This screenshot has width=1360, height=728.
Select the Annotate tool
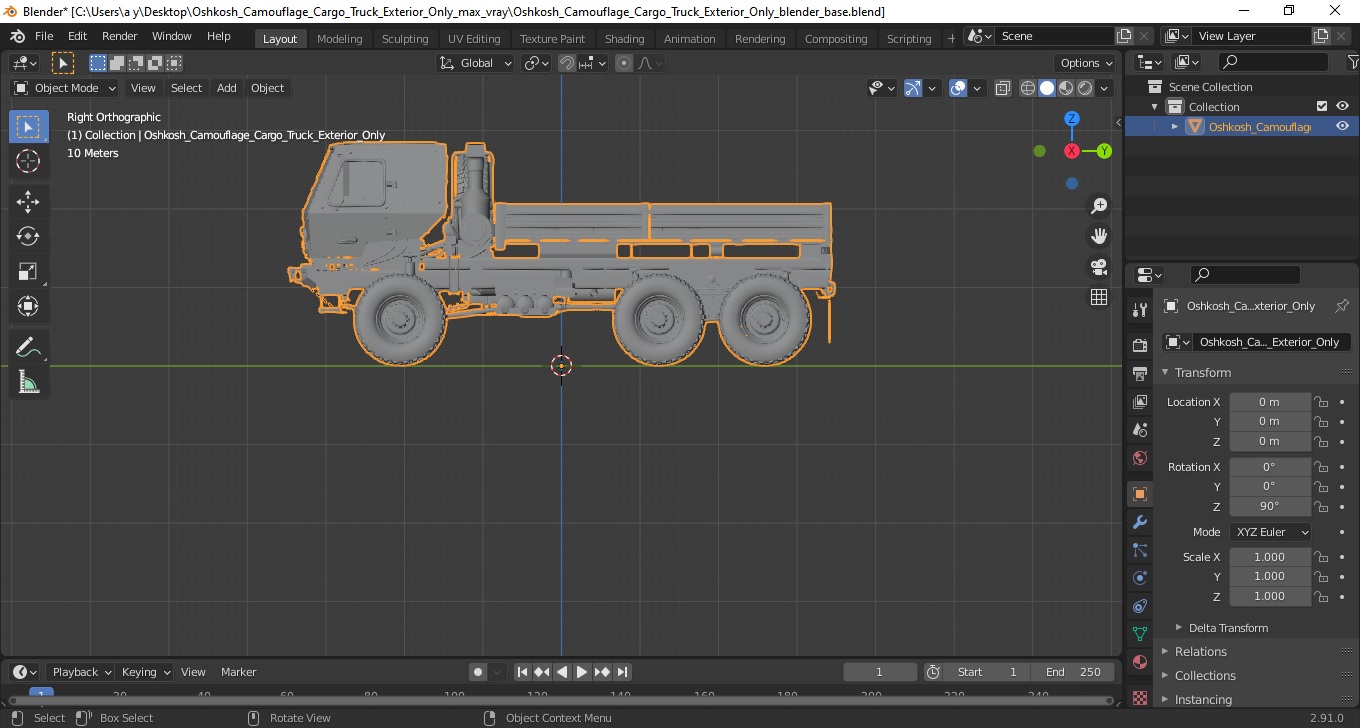click(28, 347)
